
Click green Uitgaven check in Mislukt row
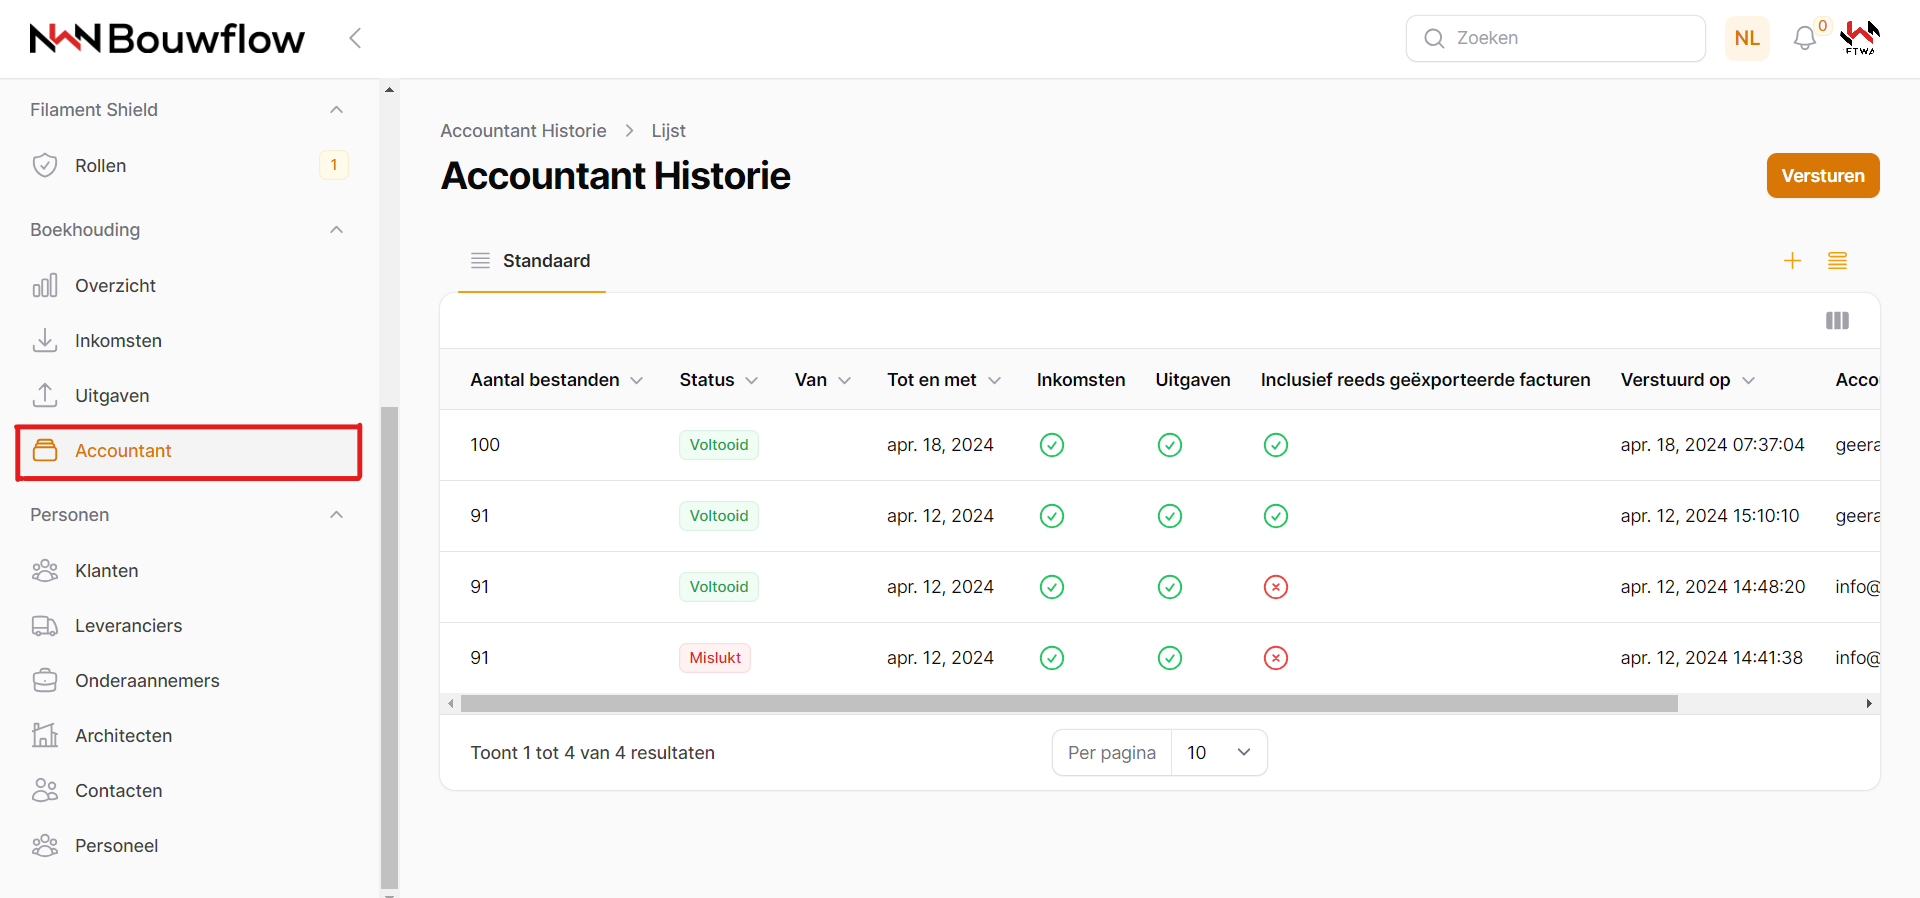pyautogui.click(x=1169, y=658)
